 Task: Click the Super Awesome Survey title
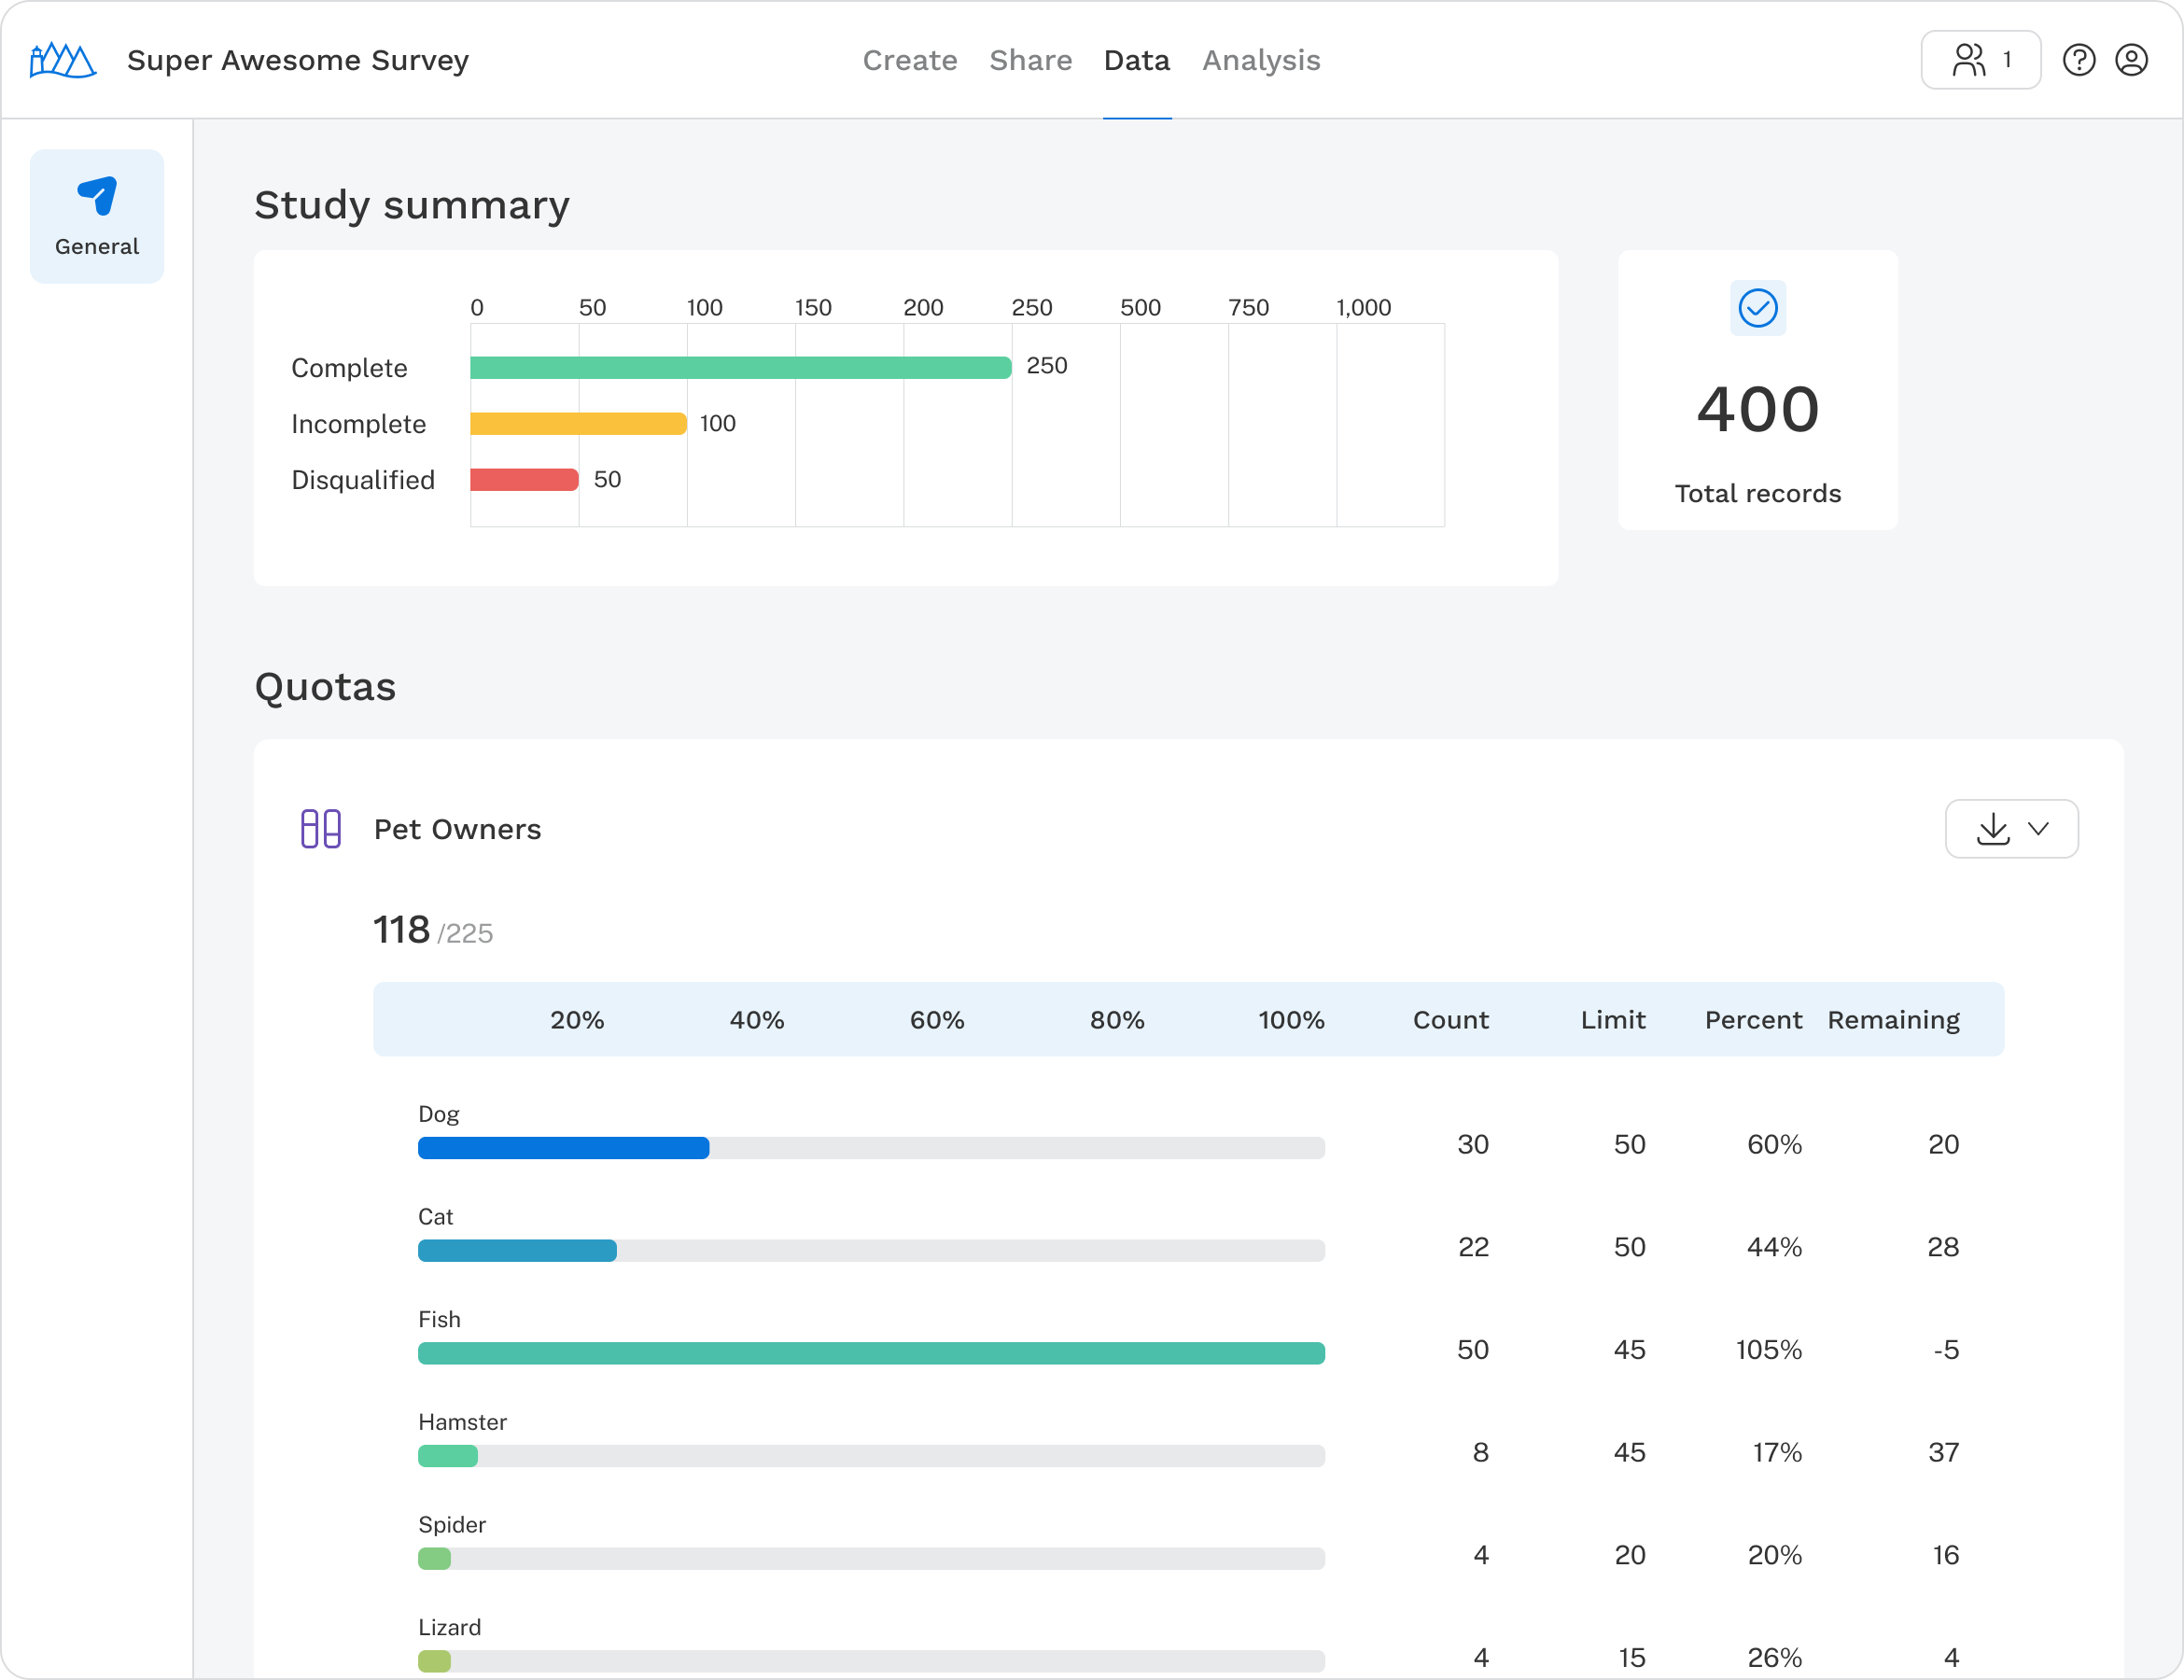click(298, 60)
